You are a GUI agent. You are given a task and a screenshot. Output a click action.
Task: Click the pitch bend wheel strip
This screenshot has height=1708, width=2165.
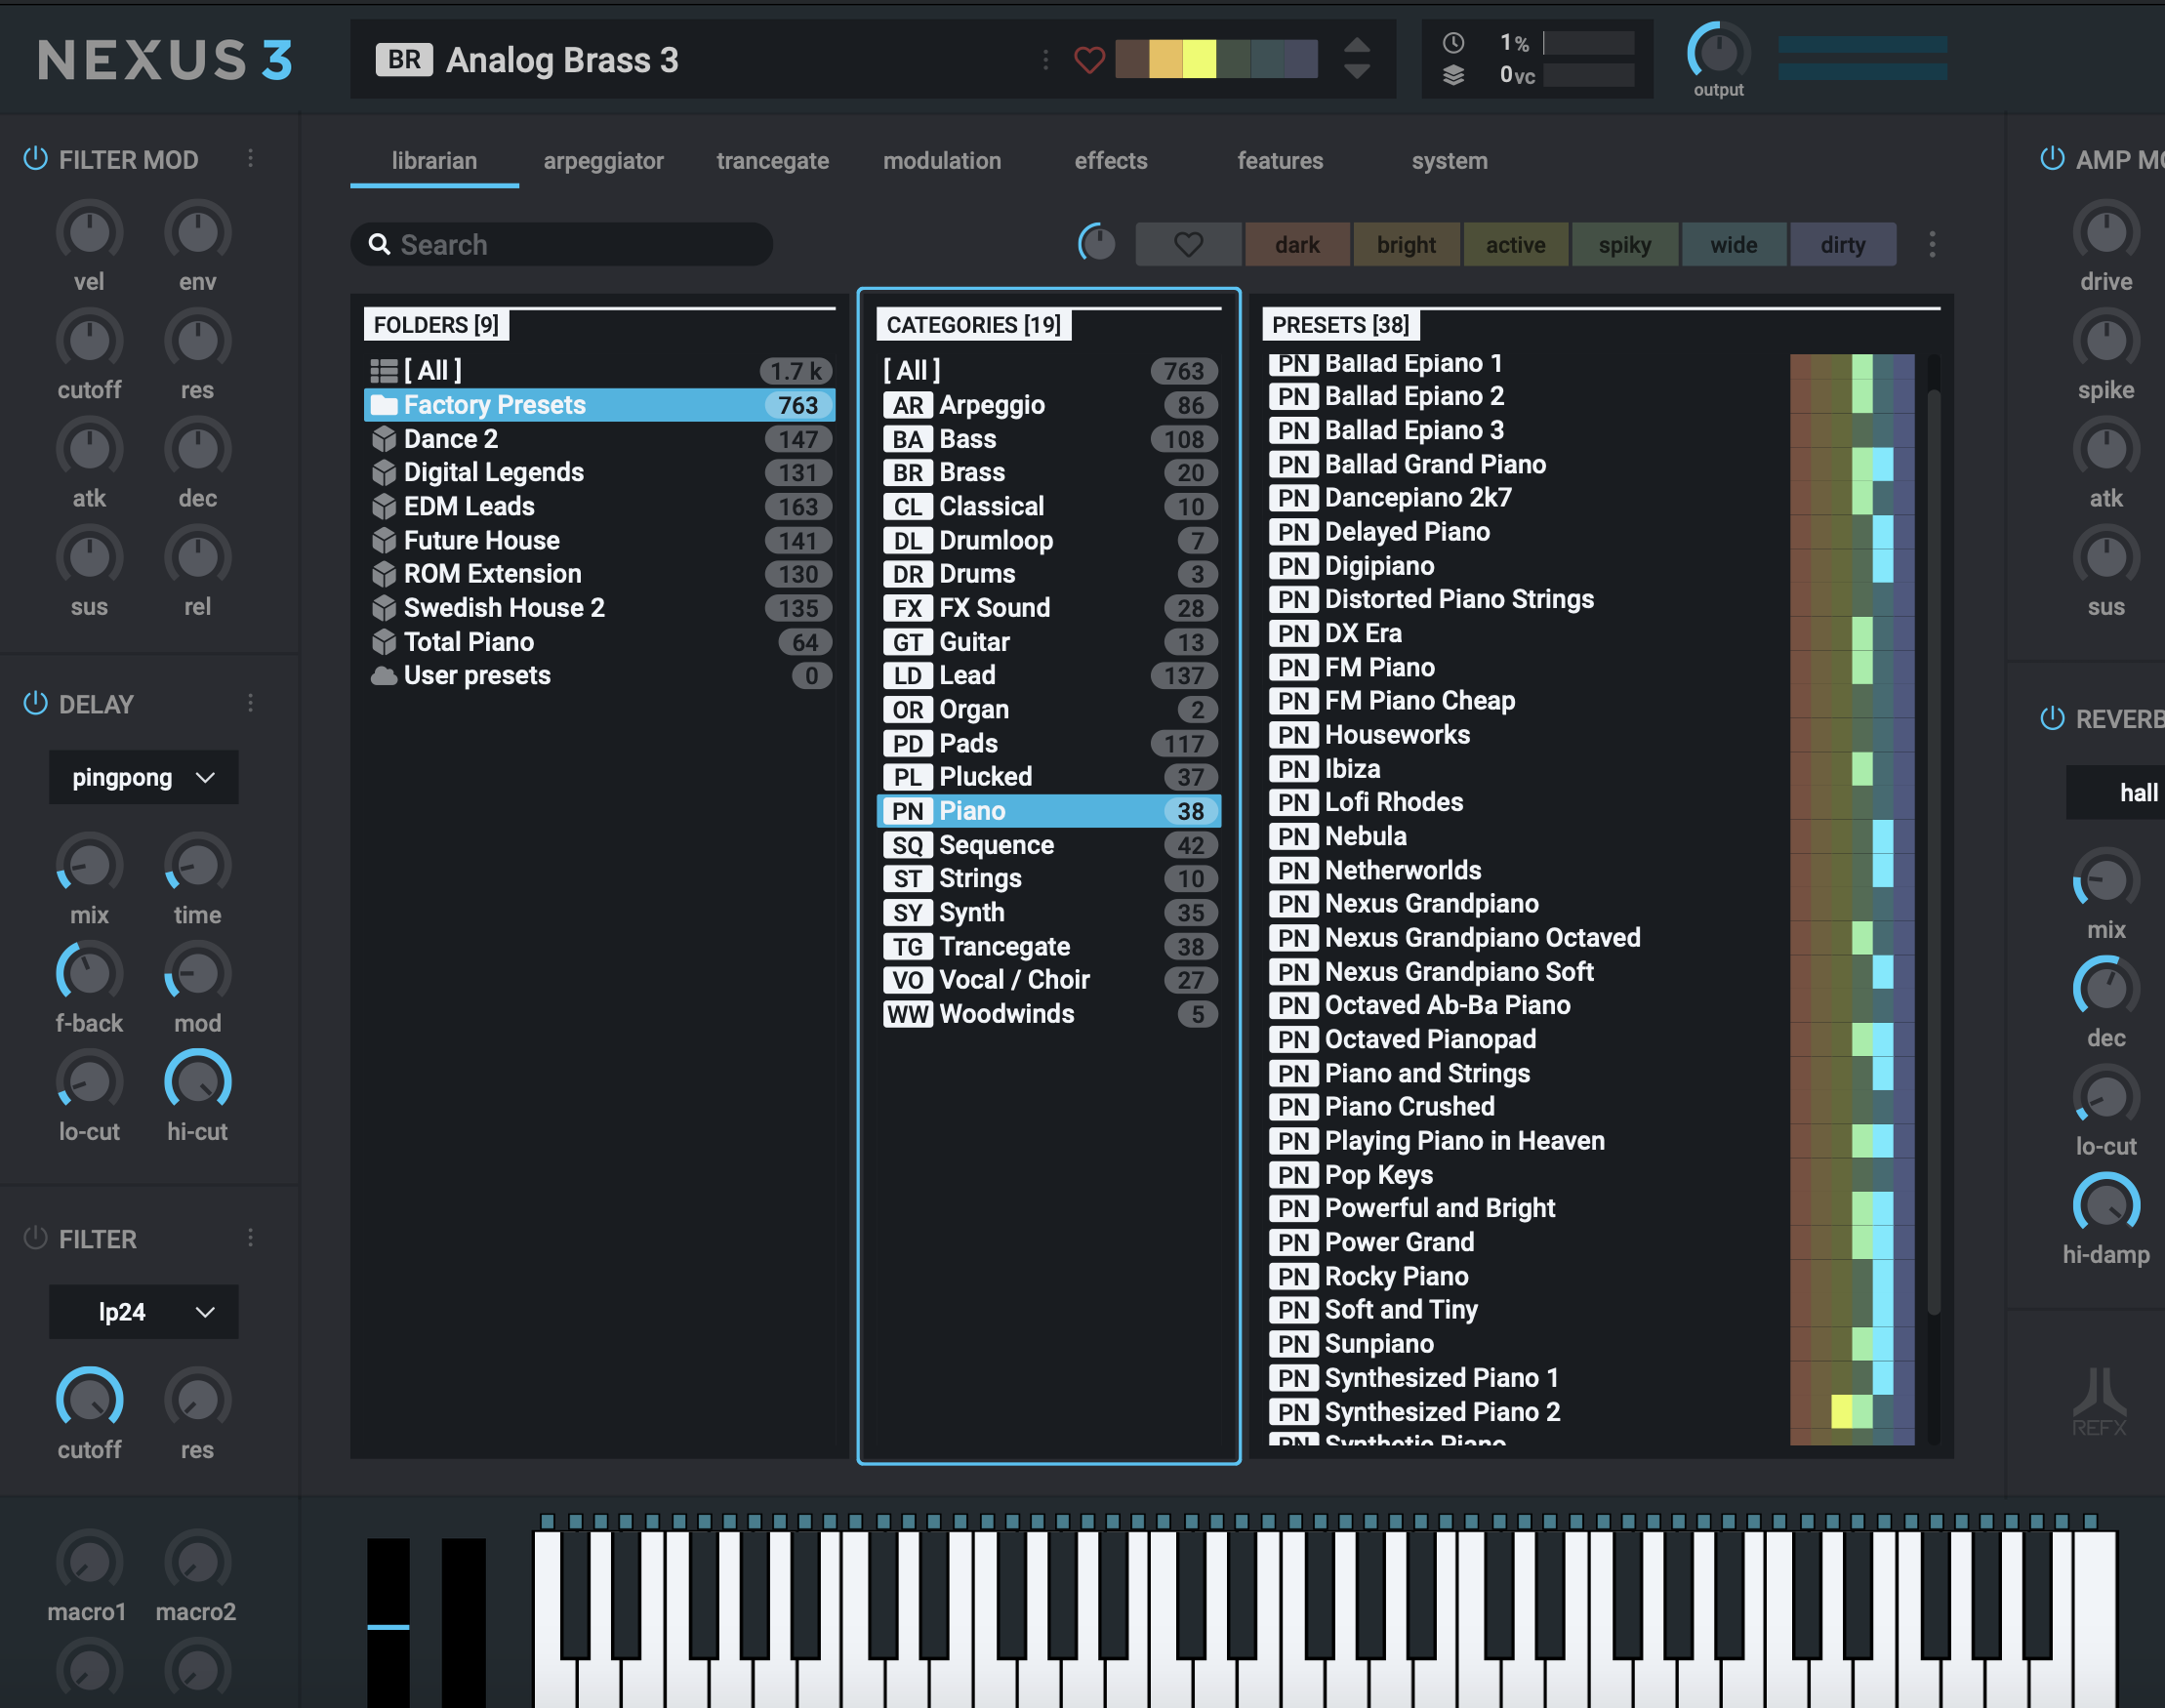click(x=388, y=1622)
